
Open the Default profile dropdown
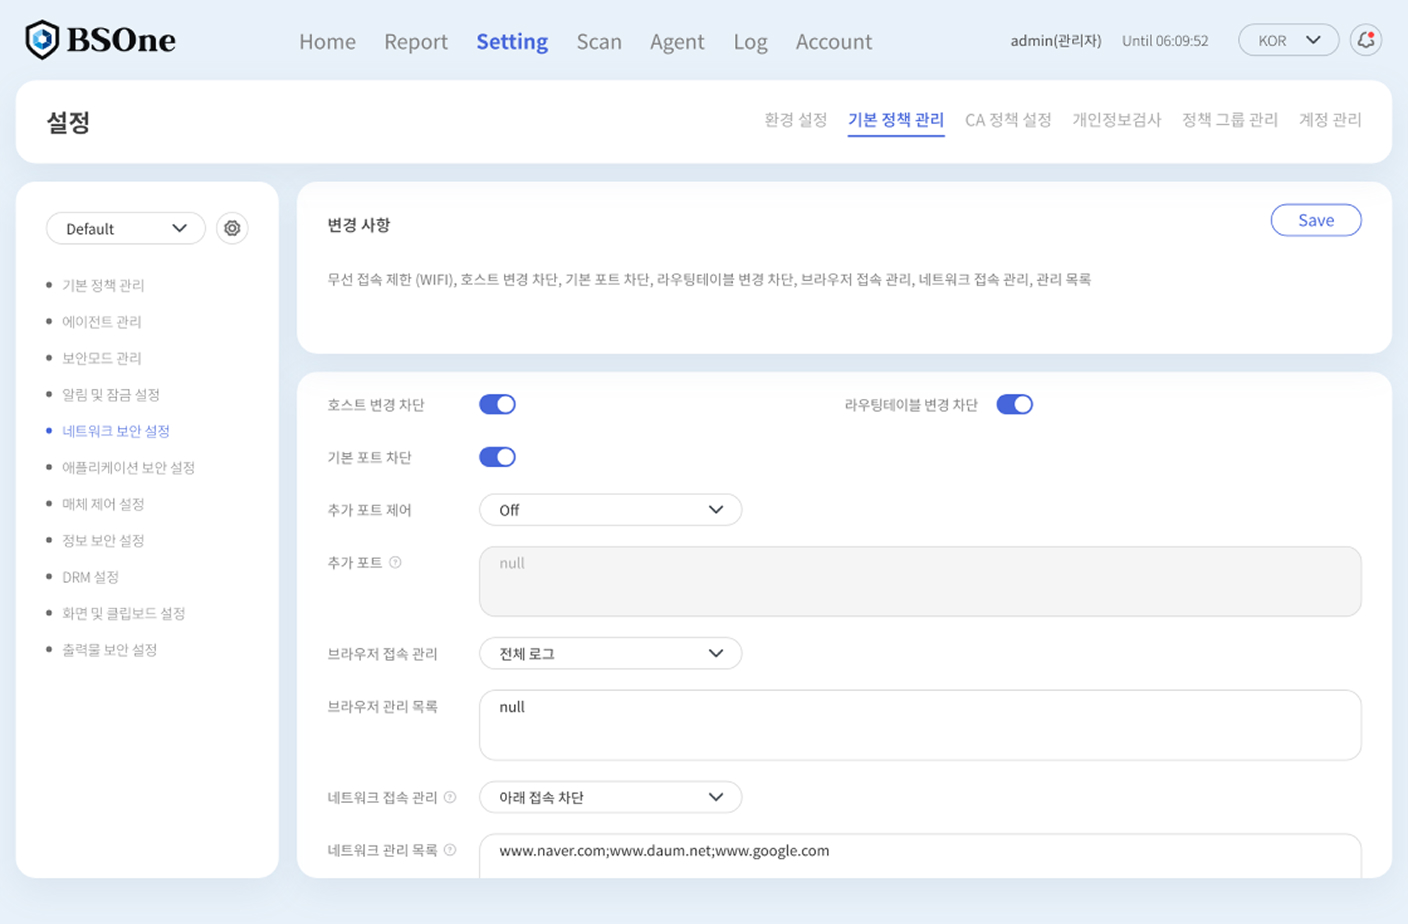[x=125, y=228]
